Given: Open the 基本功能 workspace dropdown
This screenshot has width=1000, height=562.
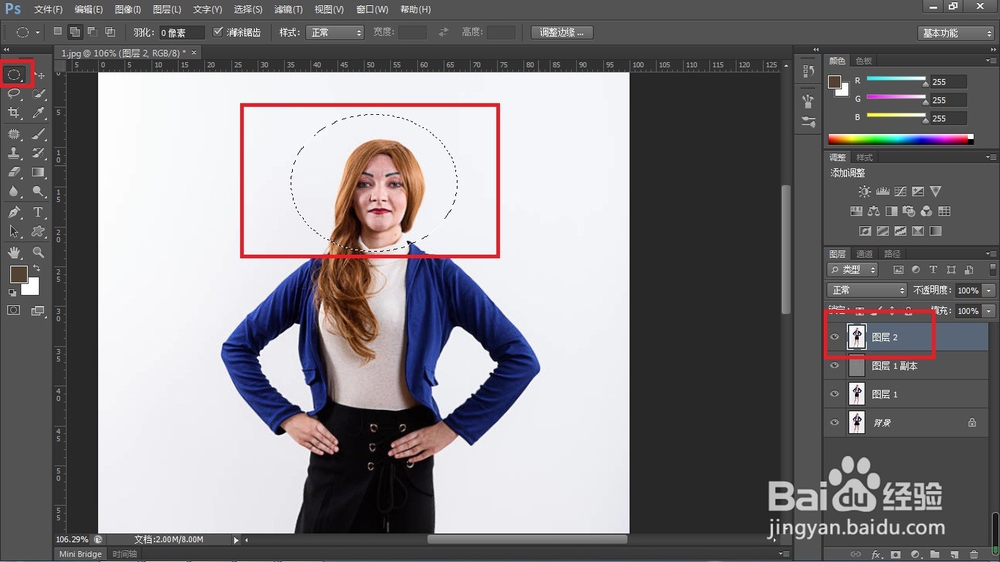Looking at the screenshot, I should pos(955,33).
